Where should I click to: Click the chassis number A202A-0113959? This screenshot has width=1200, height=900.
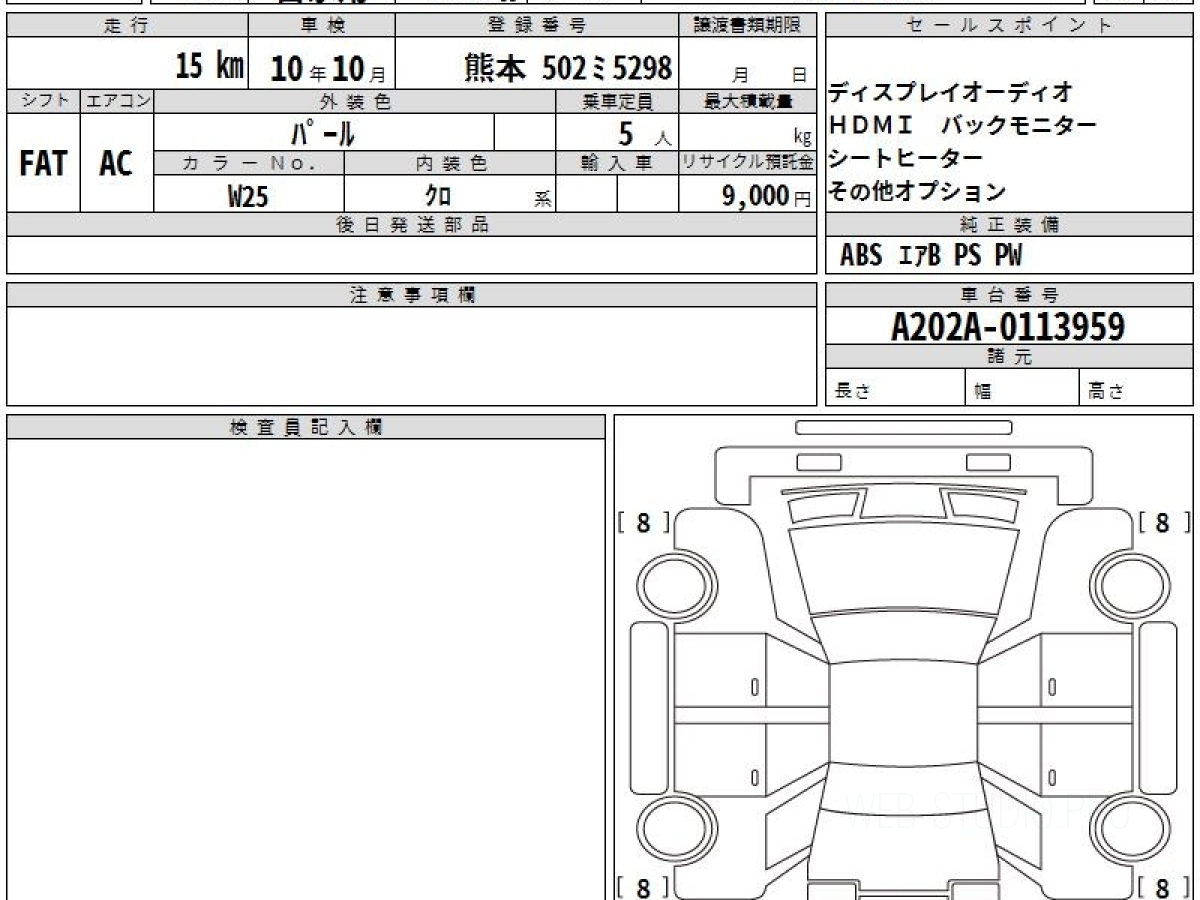1008,326
